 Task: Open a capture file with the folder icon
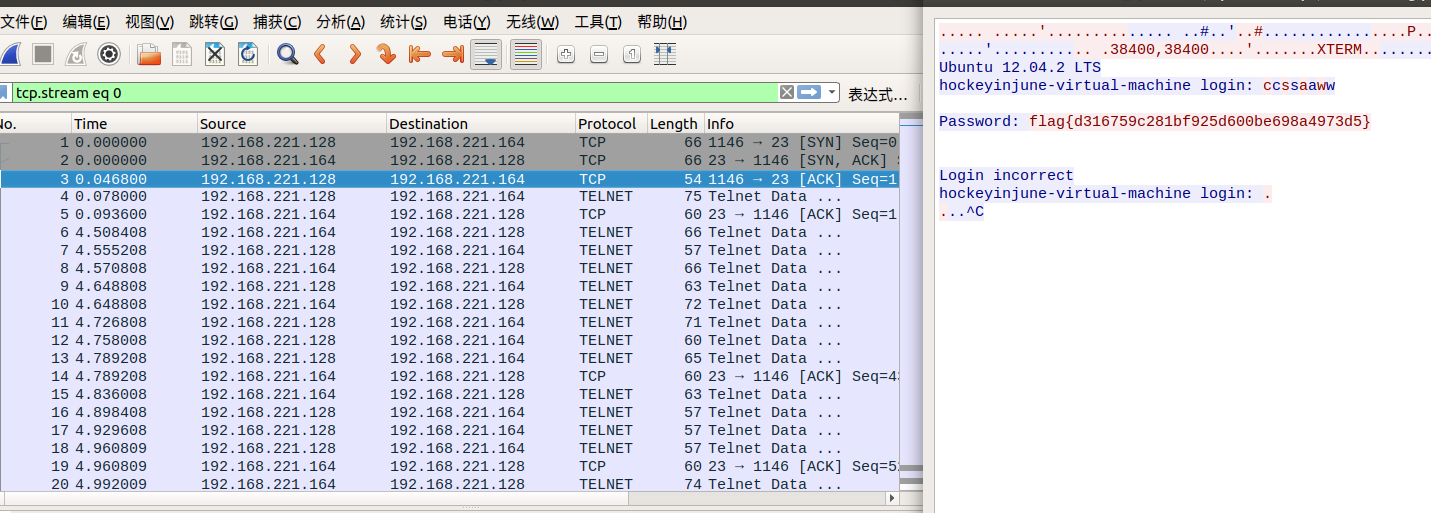(x=149, y=54)
